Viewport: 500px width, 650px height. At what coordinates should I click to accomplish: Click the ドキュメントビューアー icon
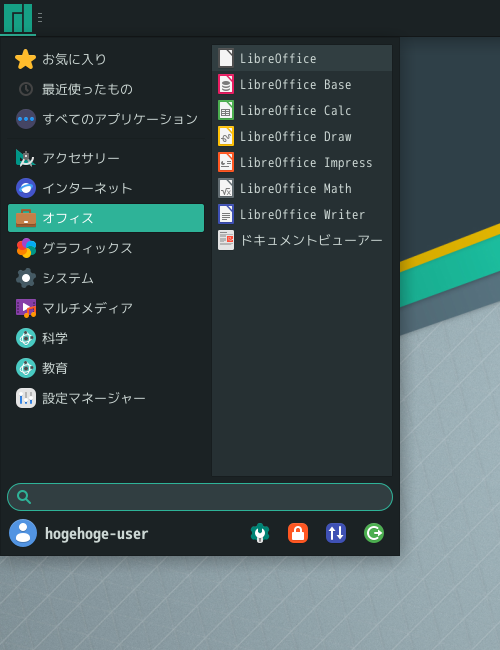coord(226,240)
